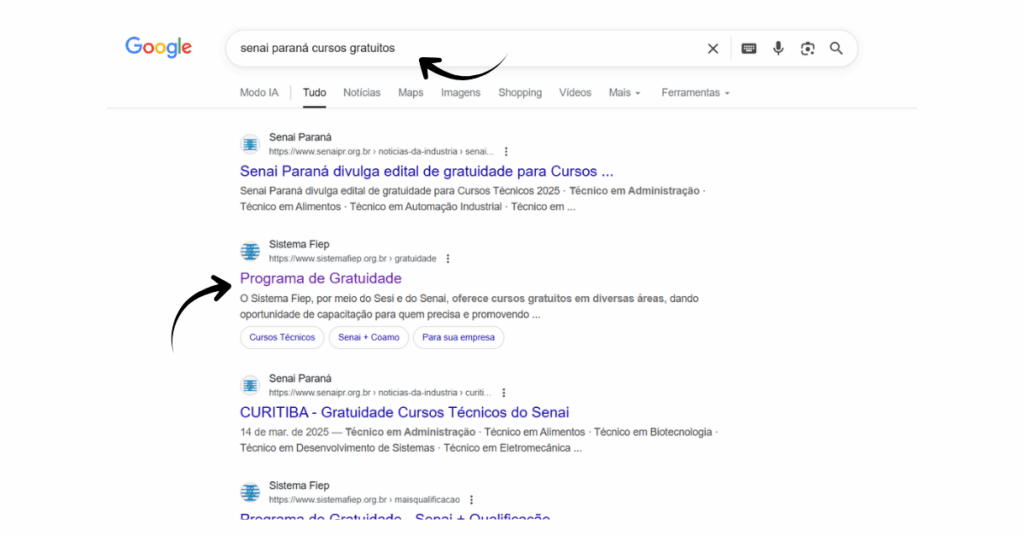Switch to the Notícias tab
The height and width of the screenshot is (536, 1024).
362,93
